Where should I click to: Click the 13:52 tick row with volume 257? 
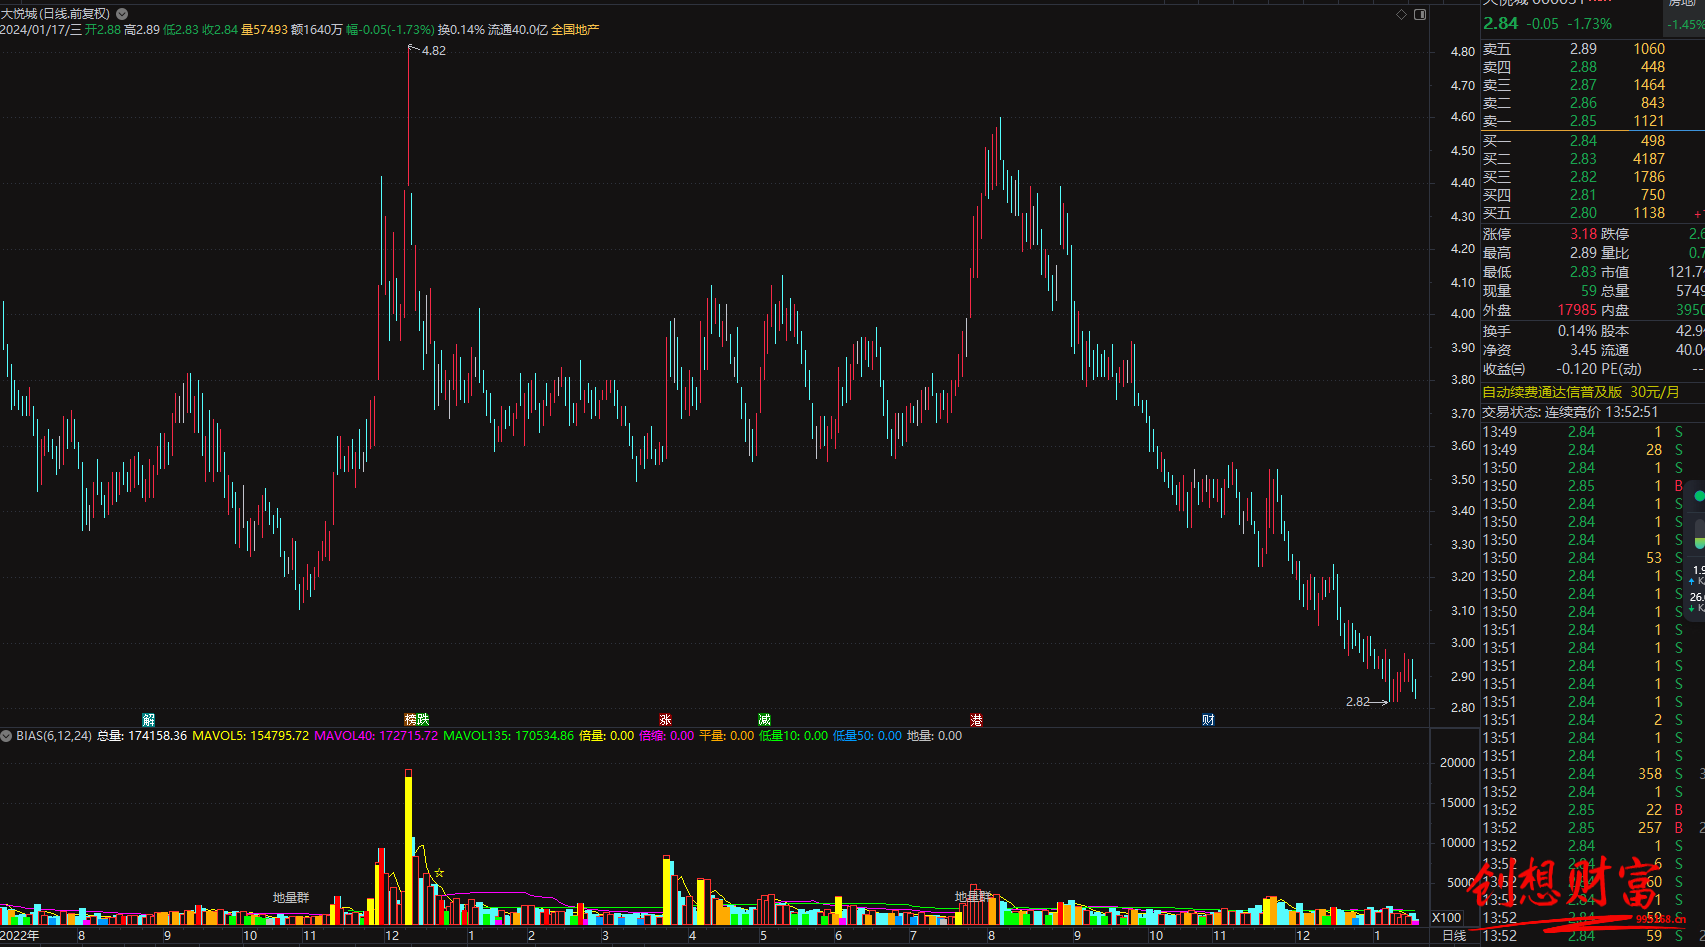tap(1592, 828)
